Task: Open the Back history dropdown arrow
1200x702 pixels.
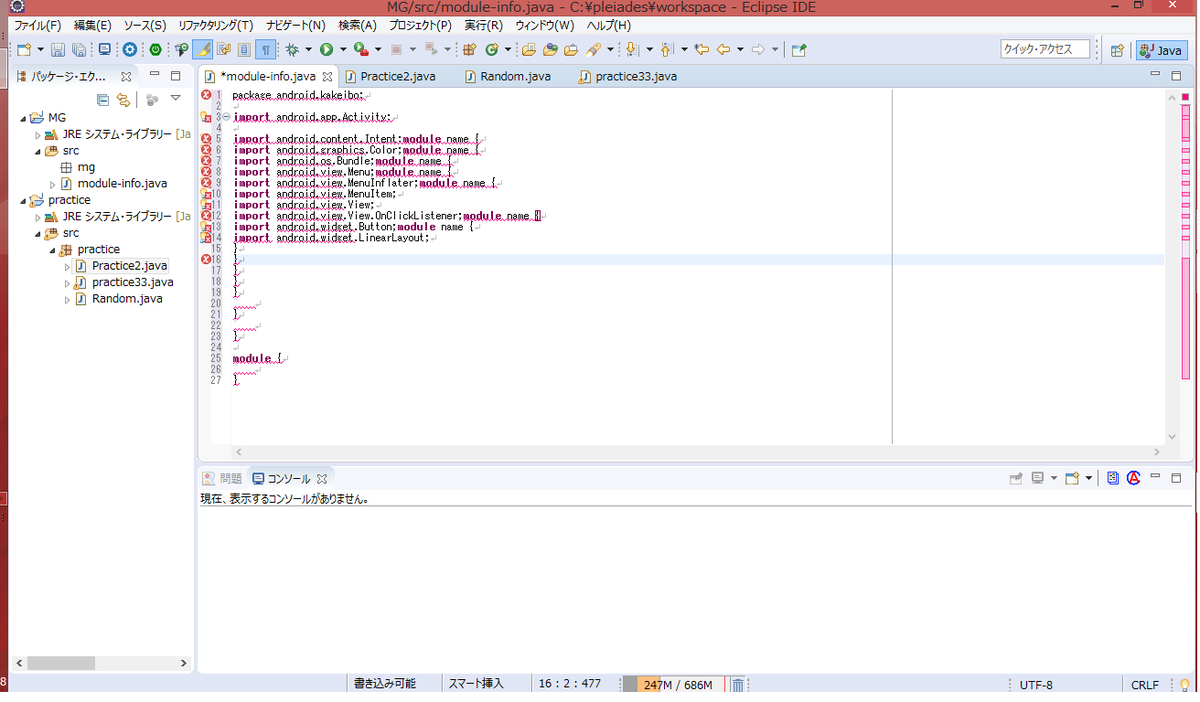Action: (740, 49)
